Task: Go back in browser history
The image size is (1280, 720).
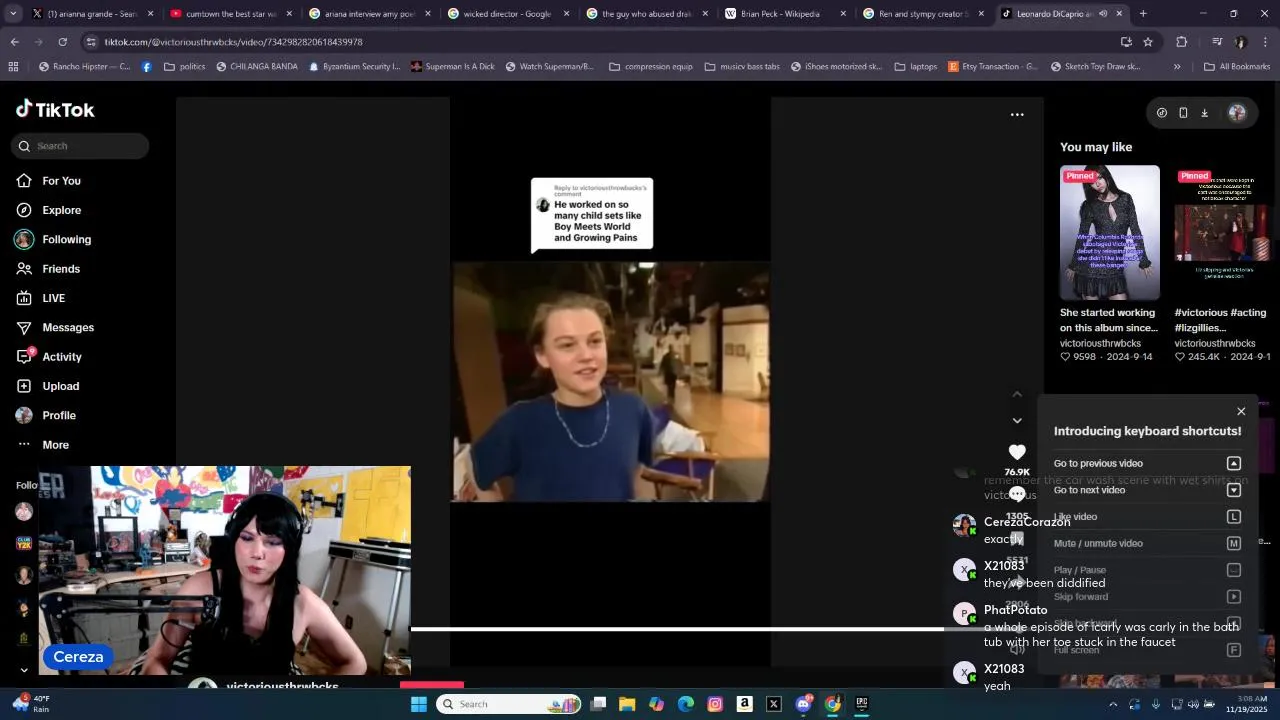Action: click(14, 42)
